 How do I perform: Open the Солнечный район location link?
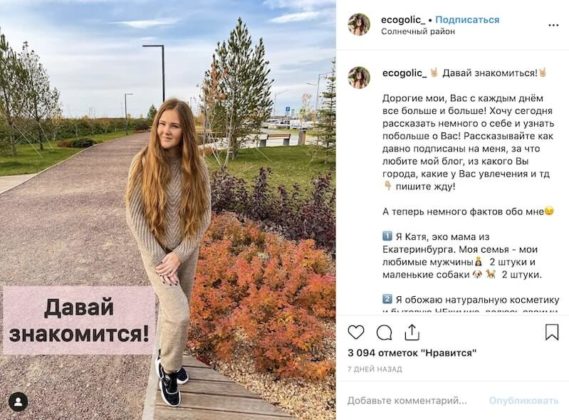[418, 32]
